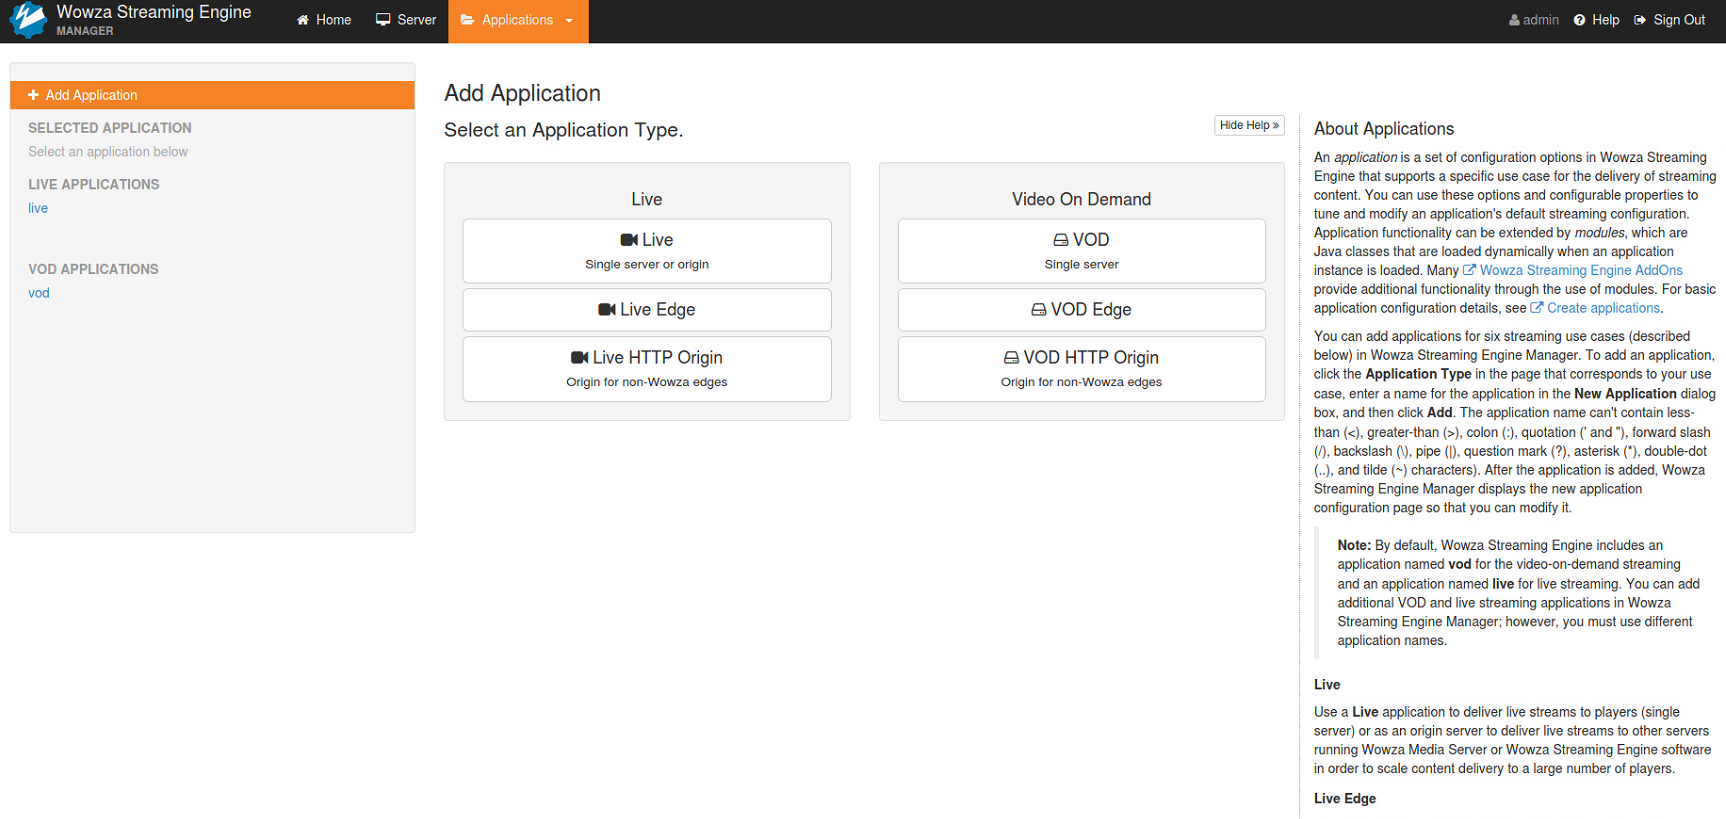
Task: Choose the Live Edge application type
Action: pos(647,310)
